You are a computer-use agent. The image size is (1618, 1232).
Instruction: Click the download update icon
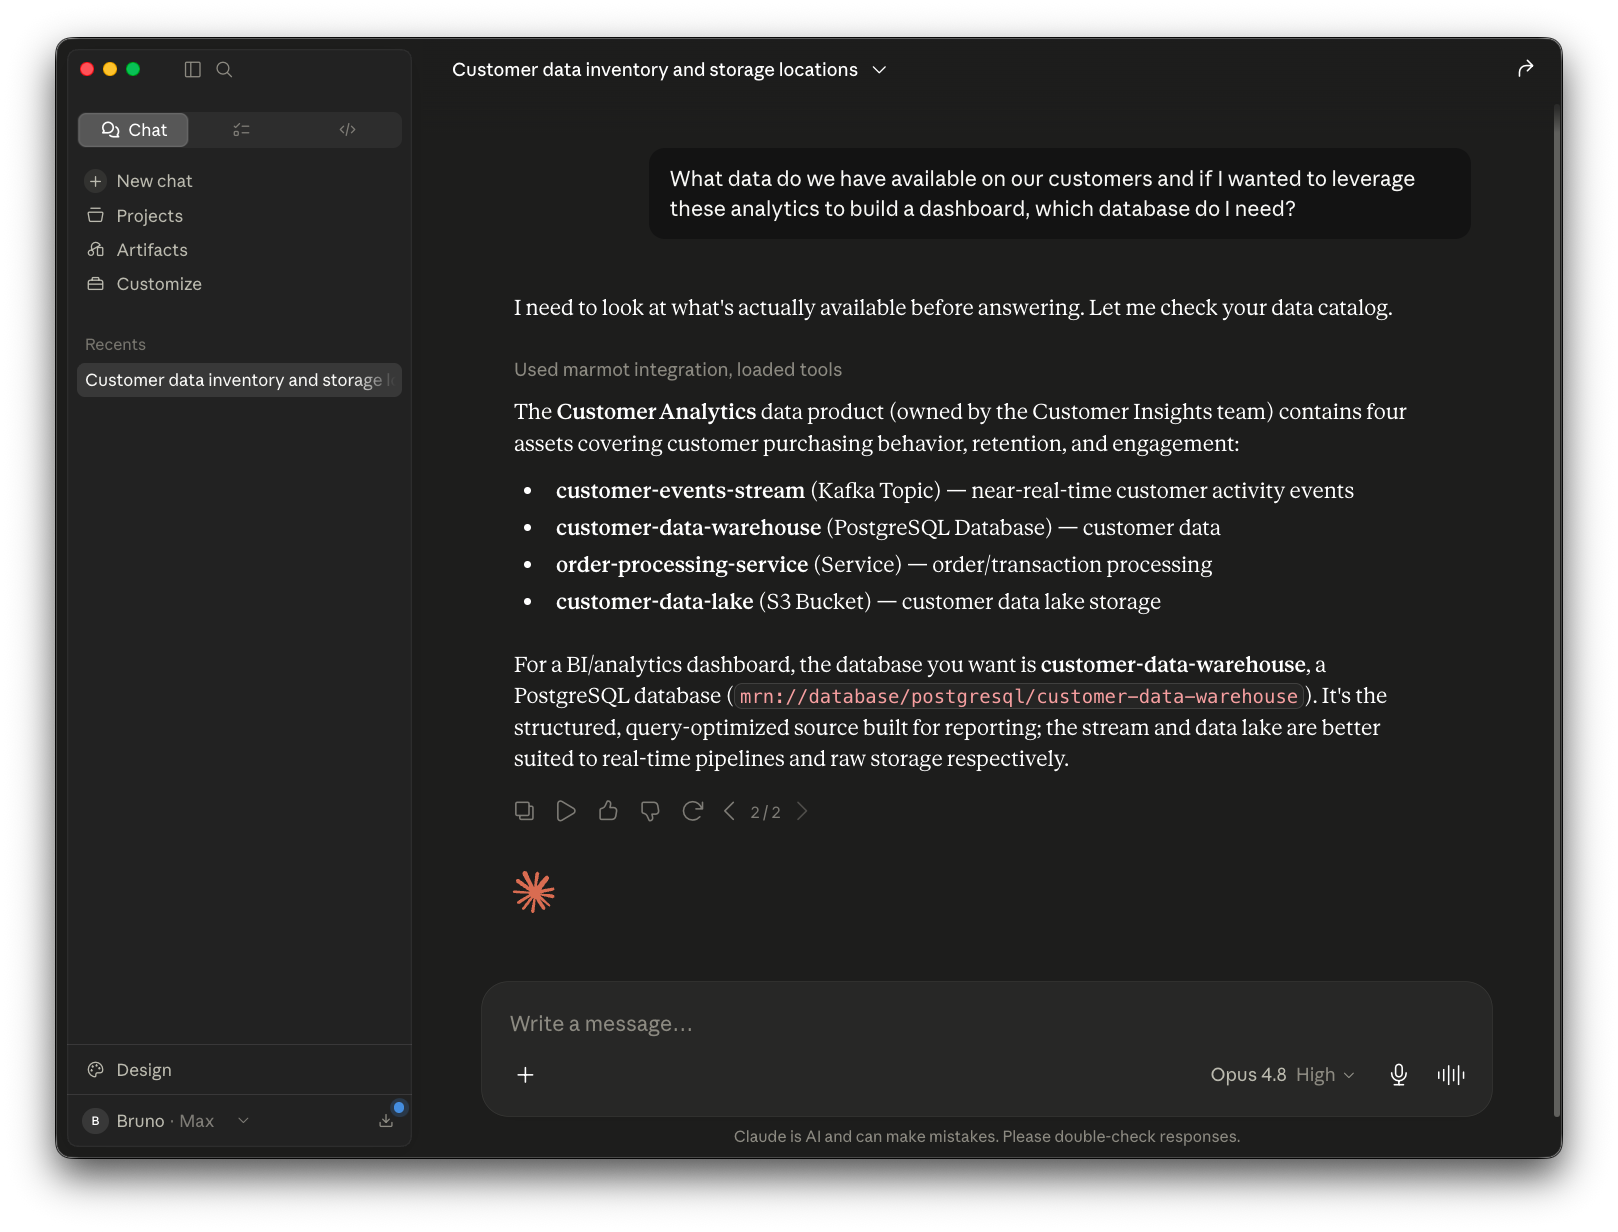coord(386,1121)
